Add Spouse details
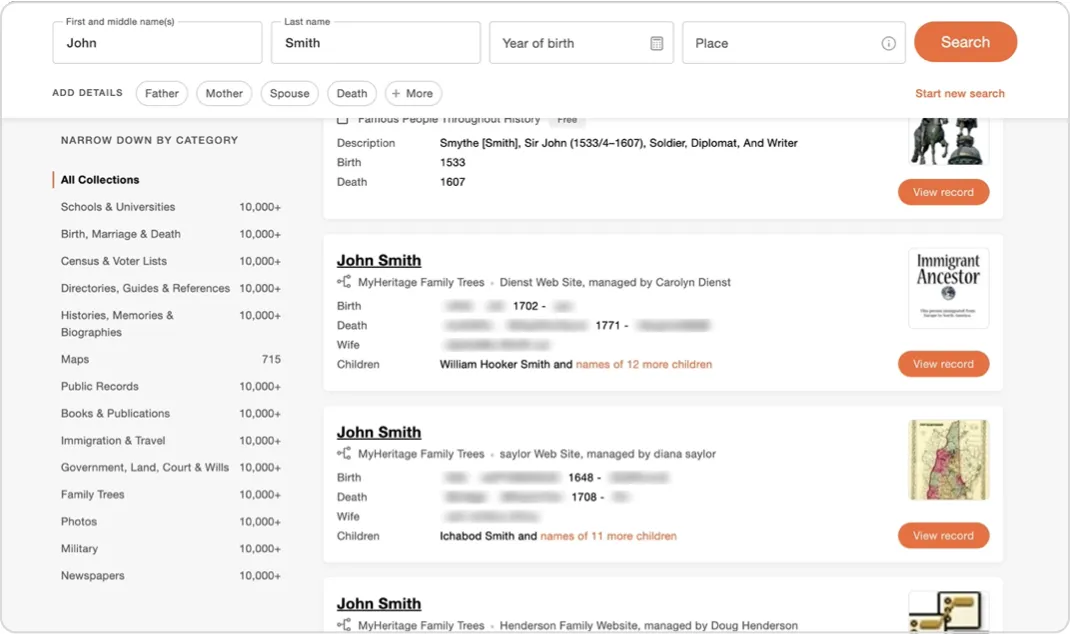The width and height of the screenshot is (1070, 634). click(x=289, y=93)
